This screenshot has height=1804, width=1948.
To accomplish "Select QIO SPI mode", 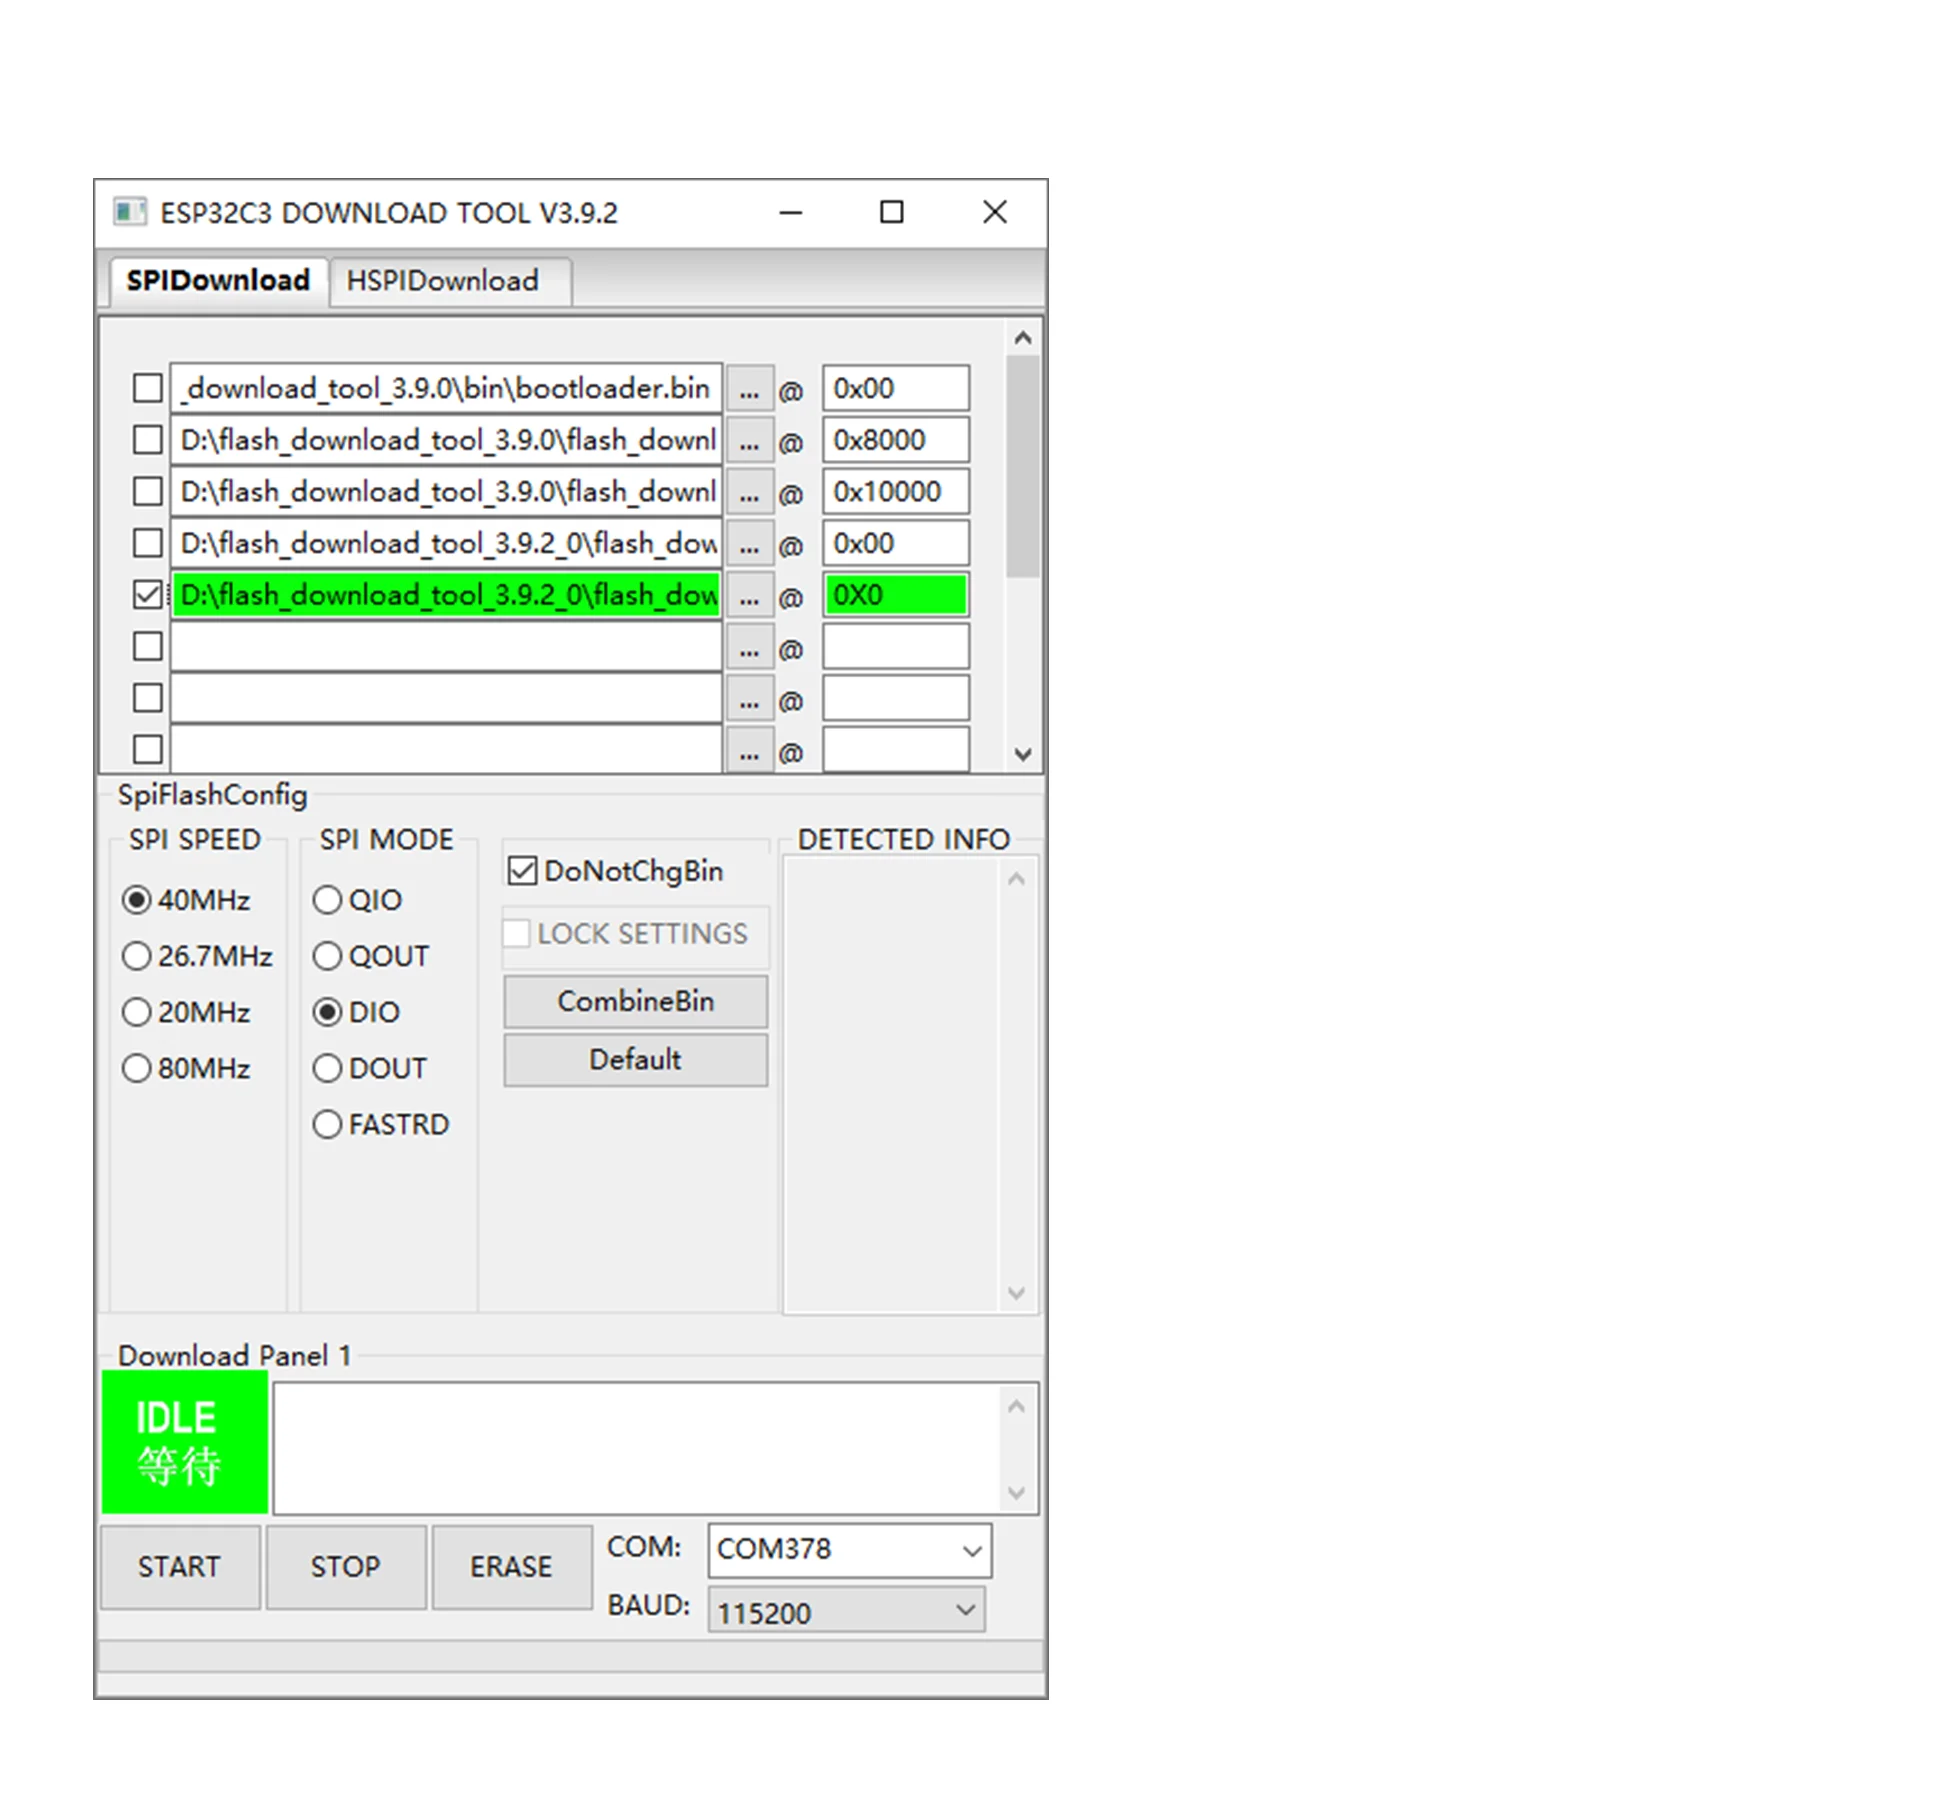I will click(x=328, y=900).
